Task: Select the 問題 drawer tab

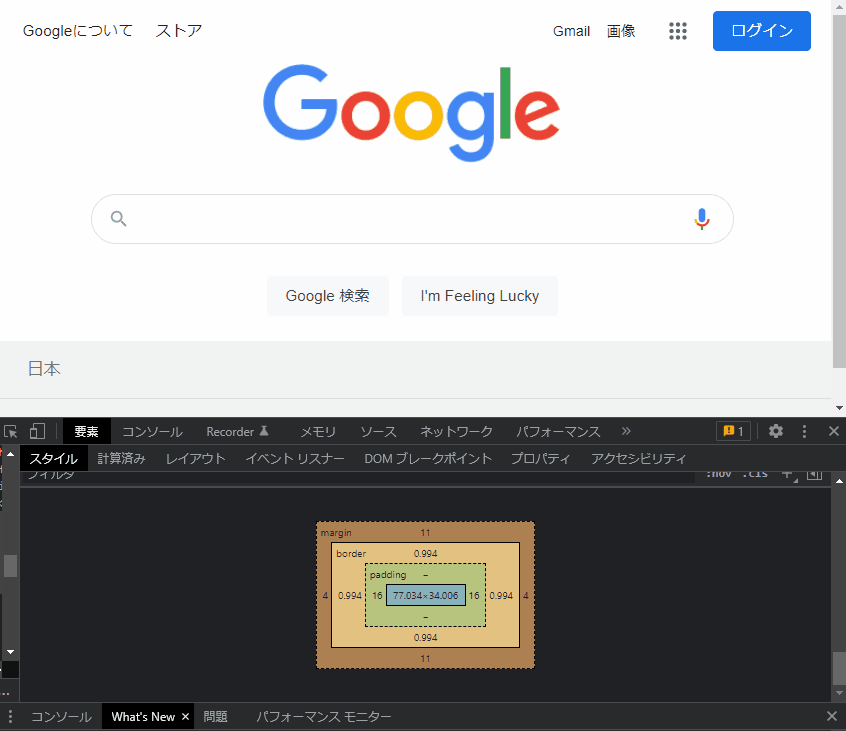Action: click(x=215, y=716)
